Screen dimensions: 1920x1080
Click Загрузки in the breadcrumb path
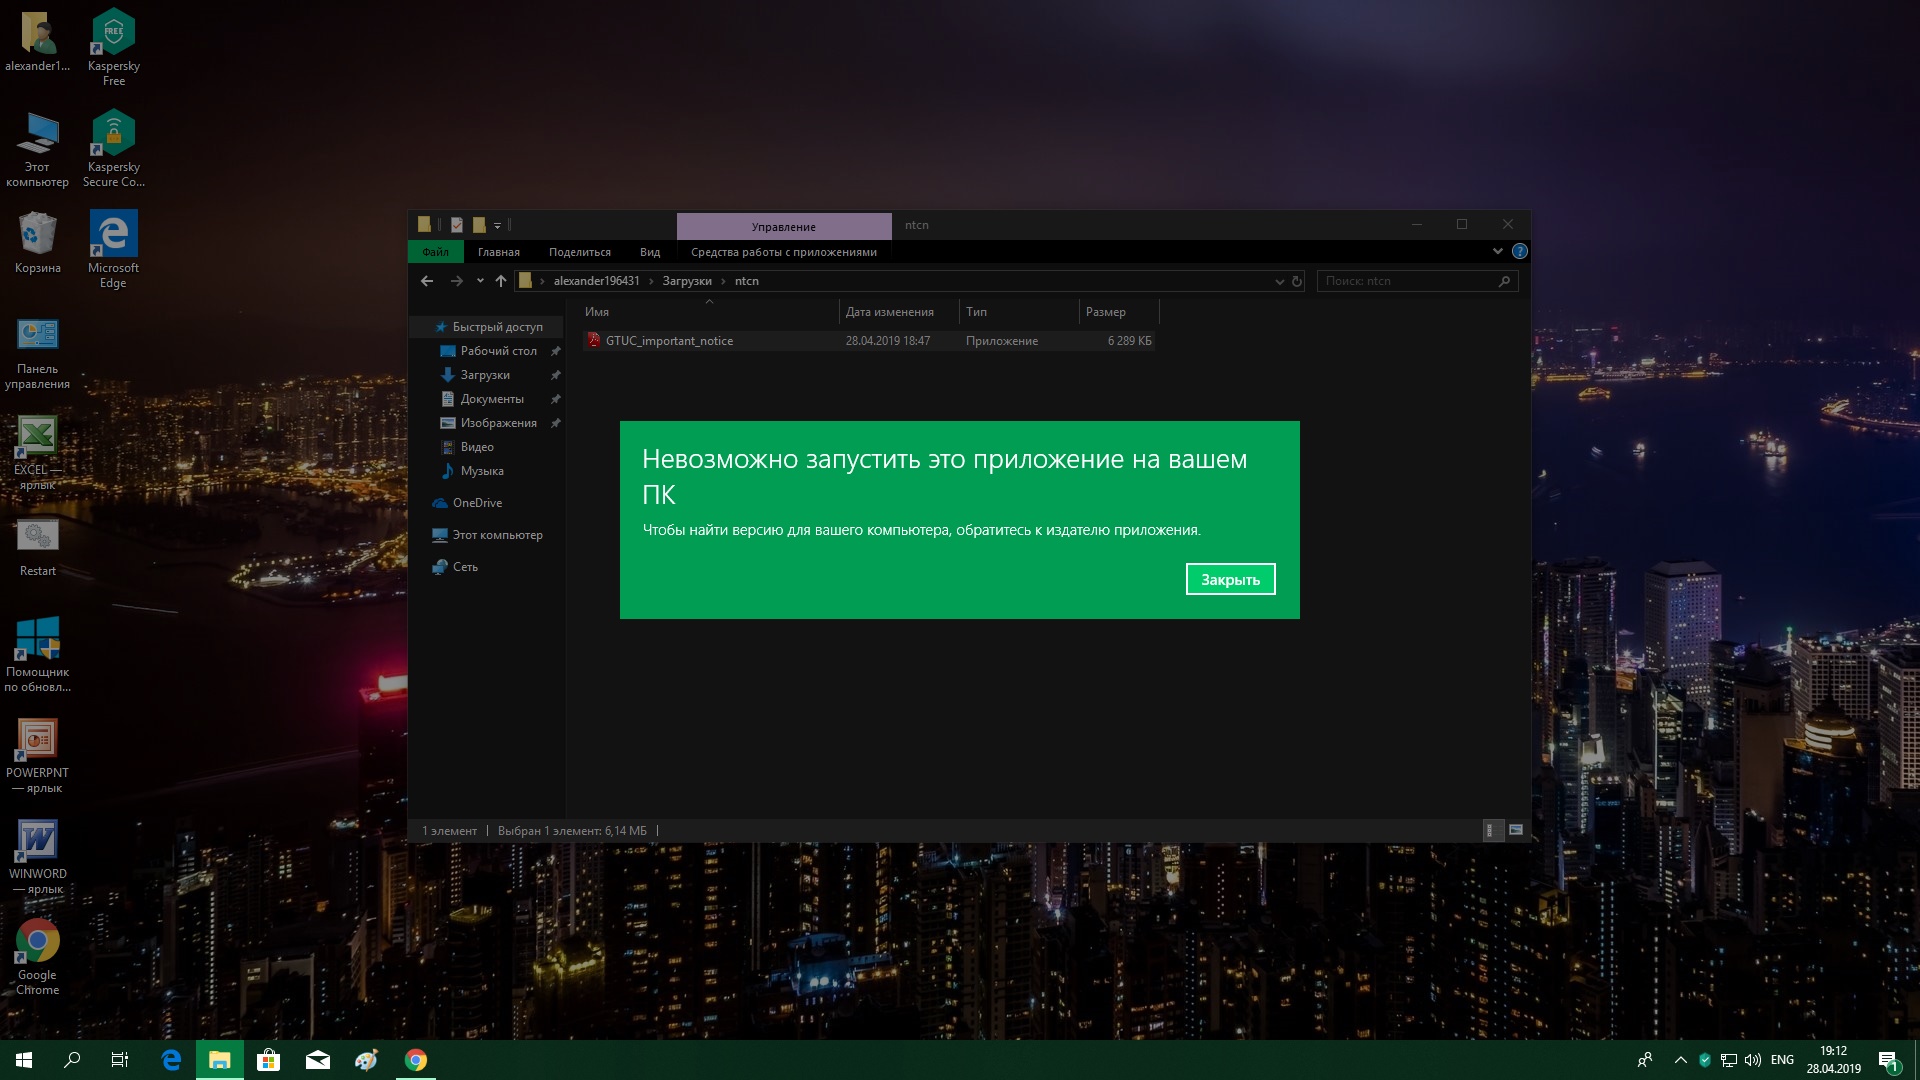[687, 281]
